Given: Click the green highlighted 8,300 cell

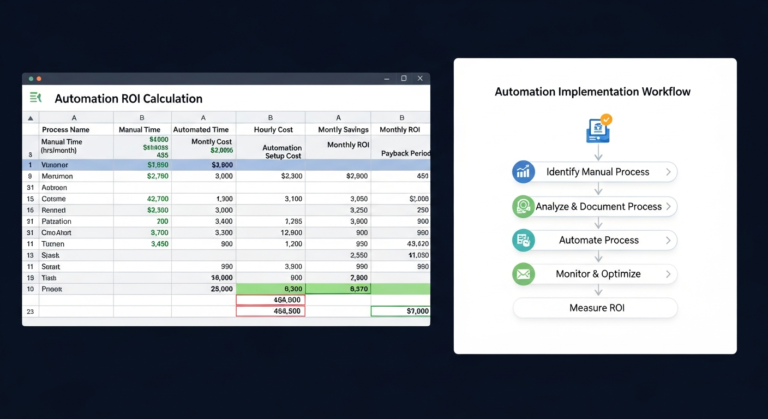Looking at the screenshot, I should [270, 289].
